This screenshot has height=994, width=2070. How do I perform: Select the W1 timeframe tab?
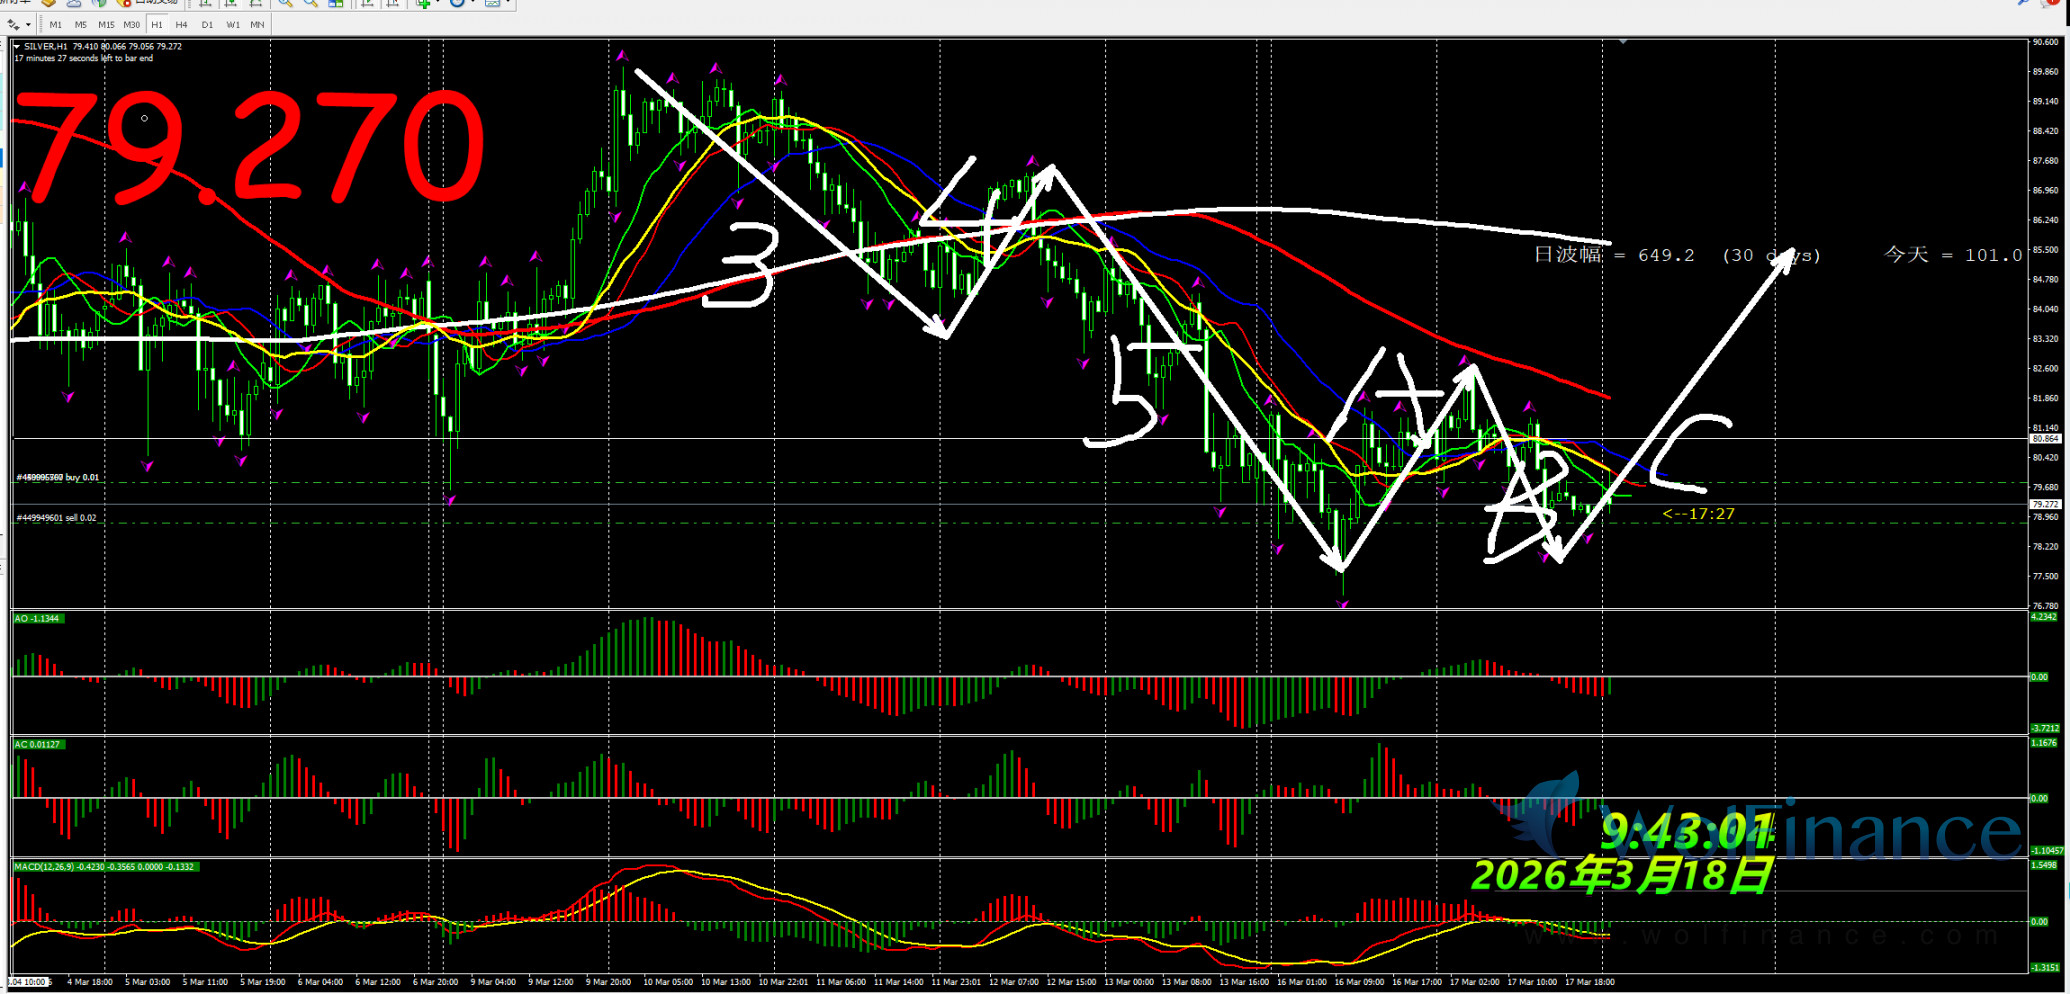pyautogui.click(x=232, y=24)
